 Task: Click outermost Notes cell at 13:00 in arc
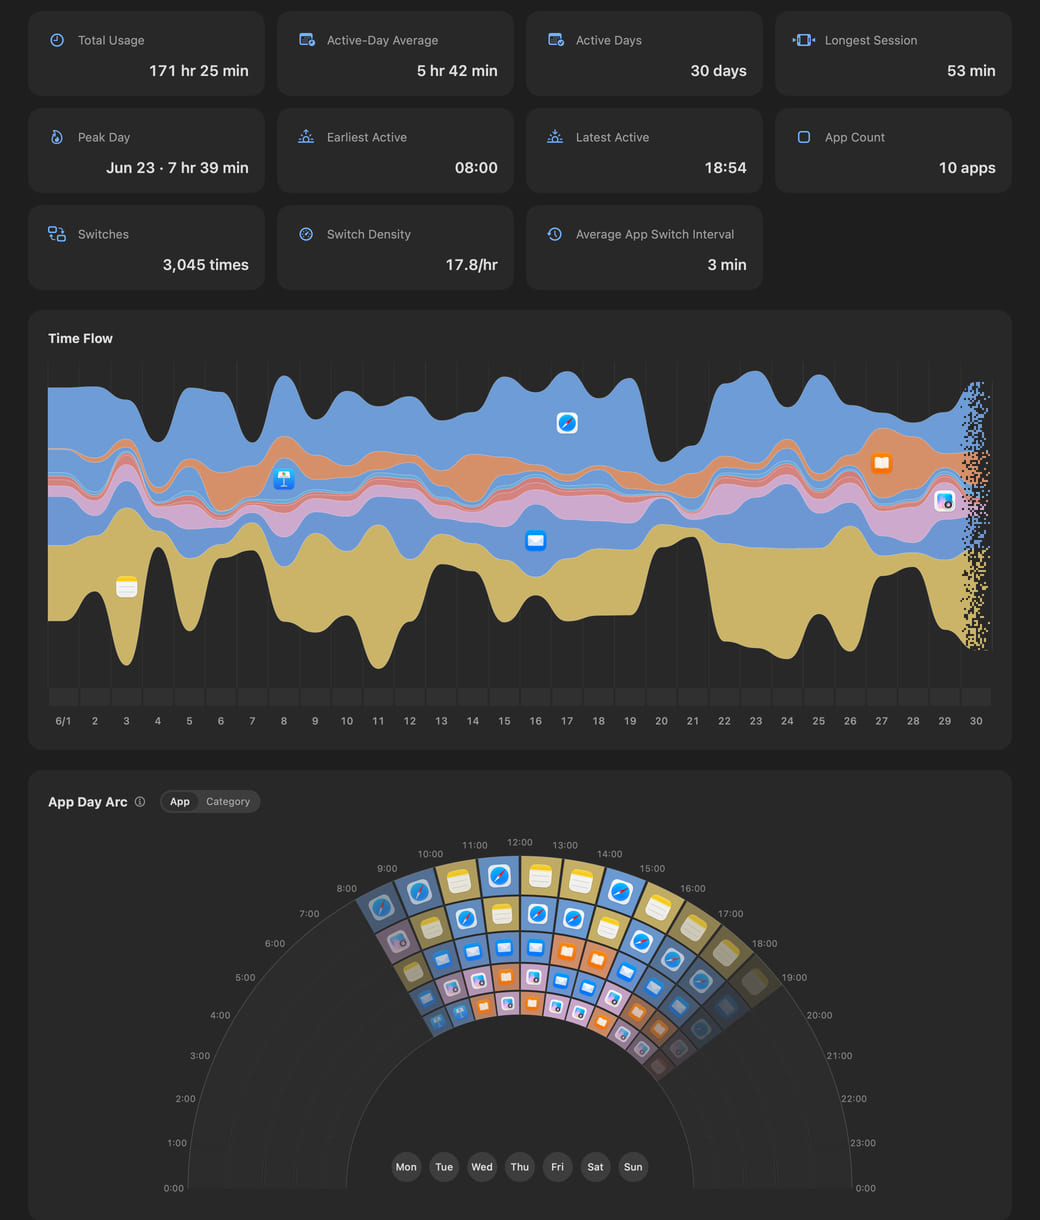click(581, 882)
